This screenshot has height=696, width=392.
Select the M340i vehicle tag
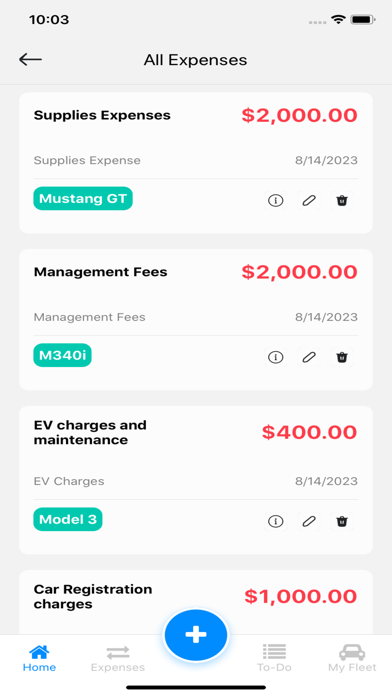point(63,355)
